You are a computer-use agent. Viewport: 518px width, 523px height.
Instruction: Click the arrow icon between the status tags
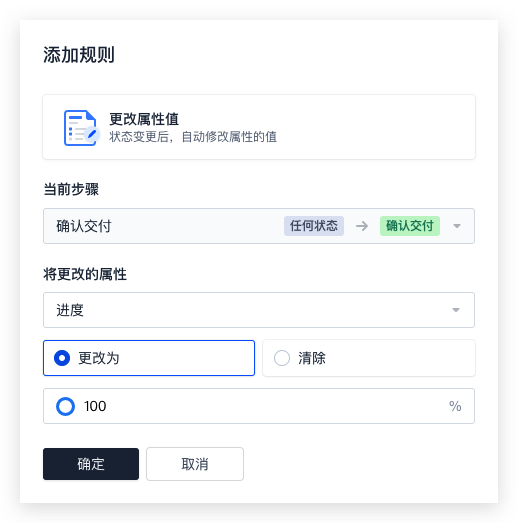362,226
